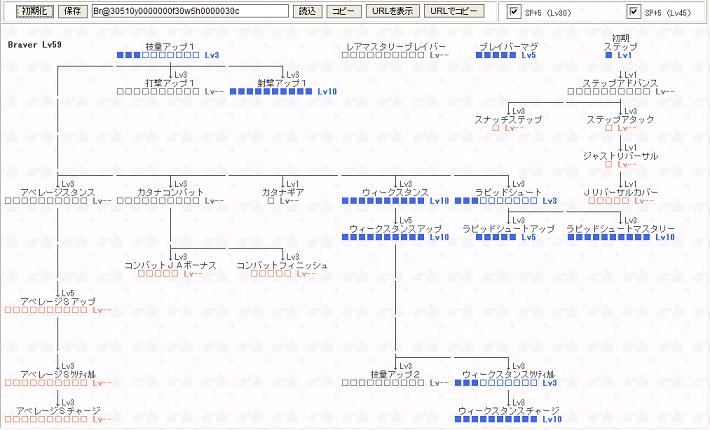Adjust the 打撃アップ1 level box row

(158, 91)
